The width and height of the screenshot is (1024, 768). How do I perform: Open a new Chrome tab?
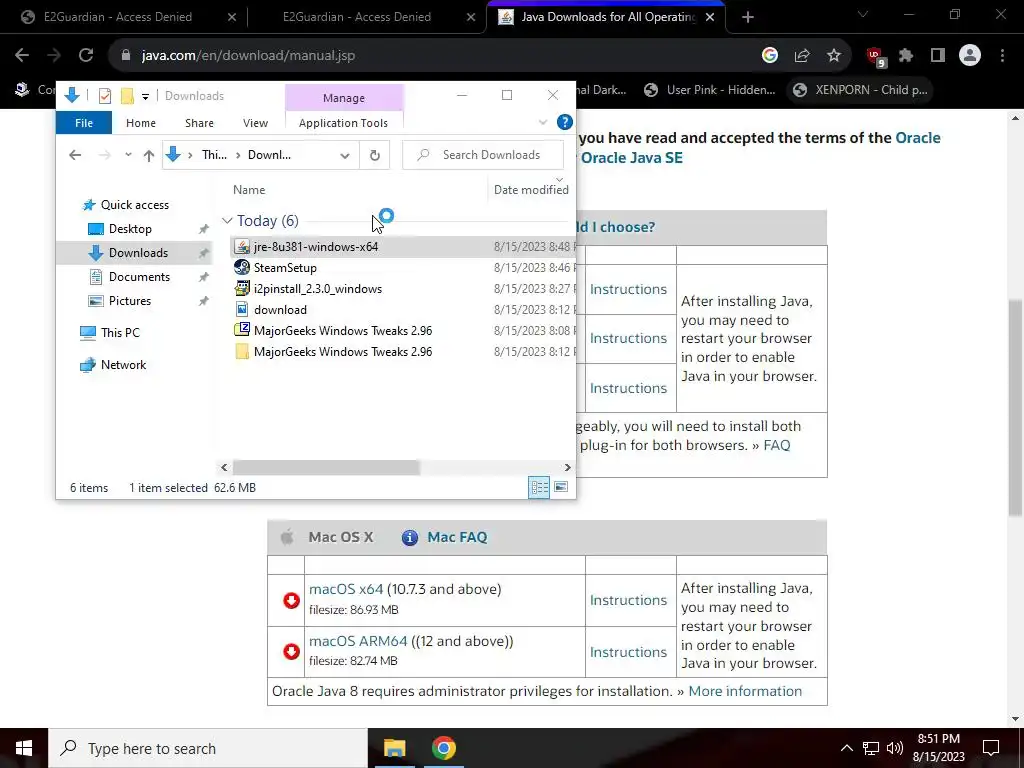pos(748,17)
